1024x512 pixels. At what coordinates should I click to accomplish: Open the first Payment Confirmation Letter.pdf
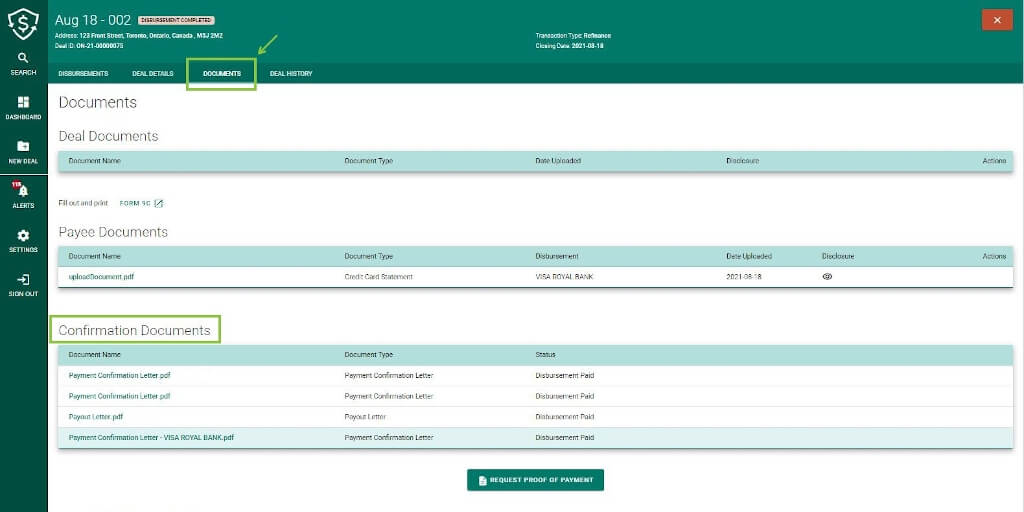[120, 376]
